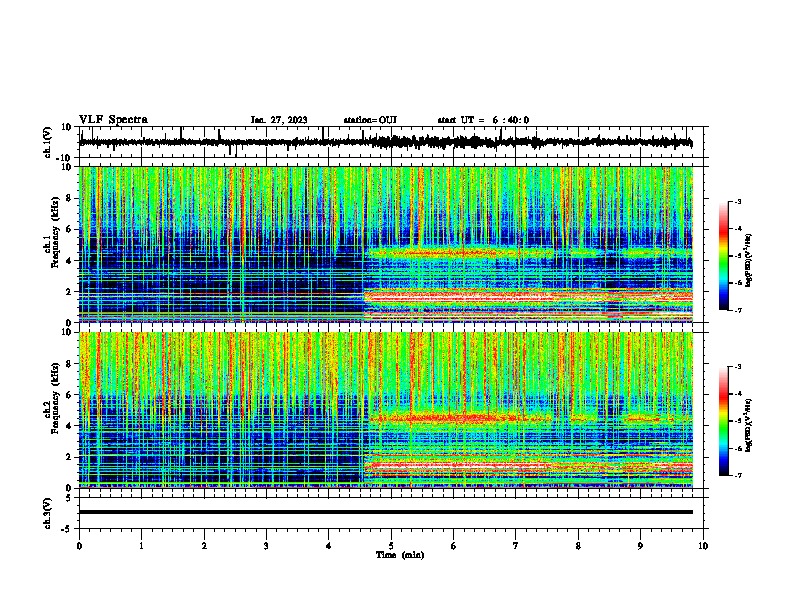
Task: Click "-3" on the ch.1 color bar
Action: (x=737, y=201)
